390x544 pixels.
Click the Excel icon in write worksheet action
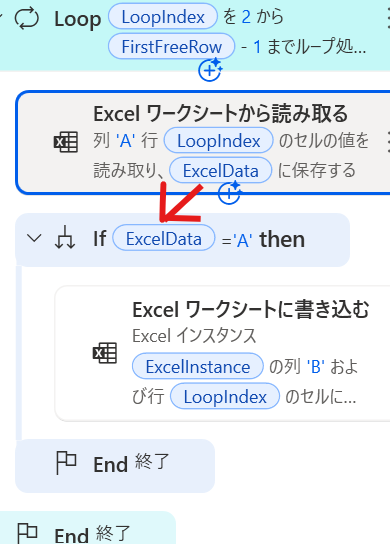[105, 353]
